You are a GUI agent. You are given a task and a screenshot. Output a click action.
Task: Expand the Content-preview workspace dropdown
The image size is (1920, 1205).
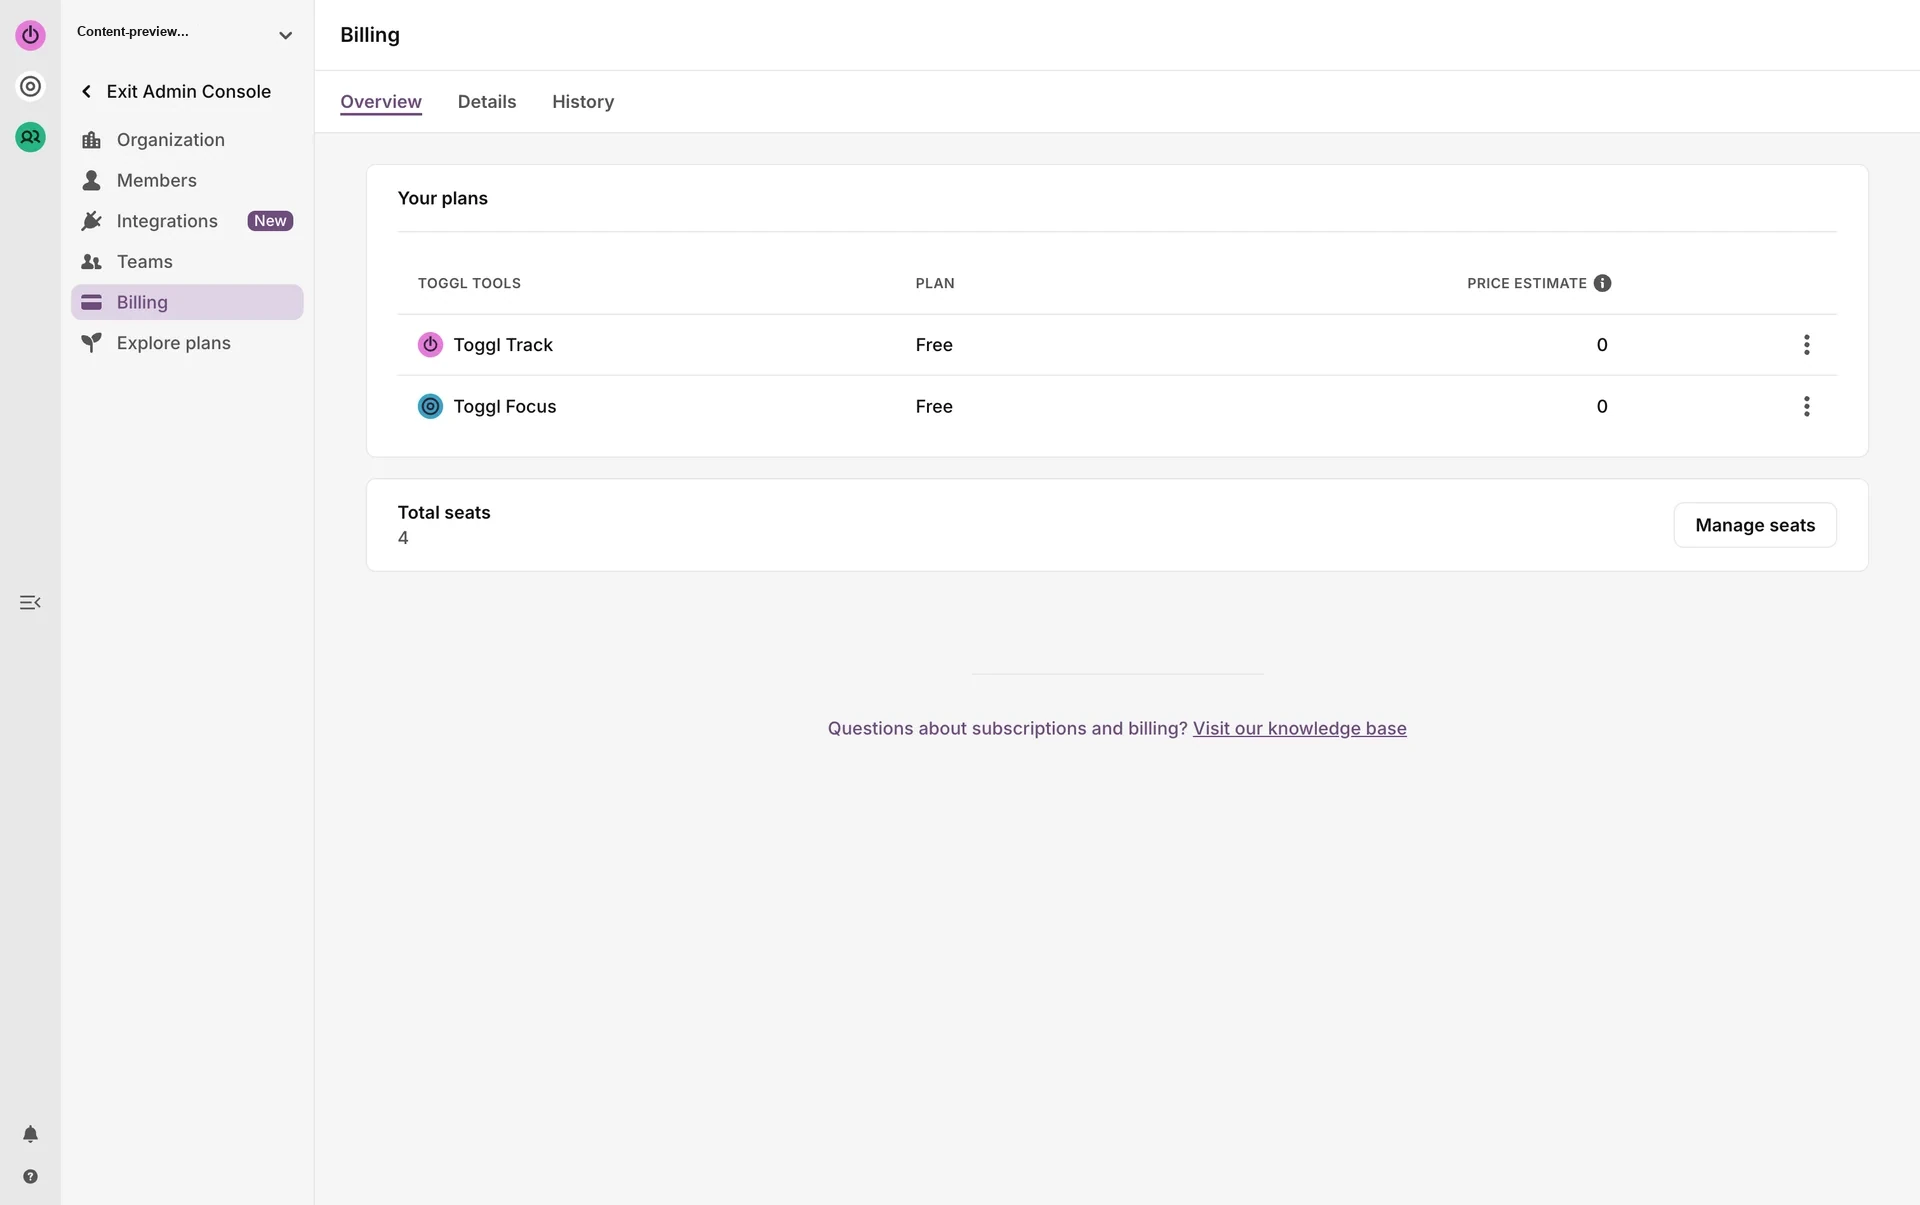(x=285, y=35)
